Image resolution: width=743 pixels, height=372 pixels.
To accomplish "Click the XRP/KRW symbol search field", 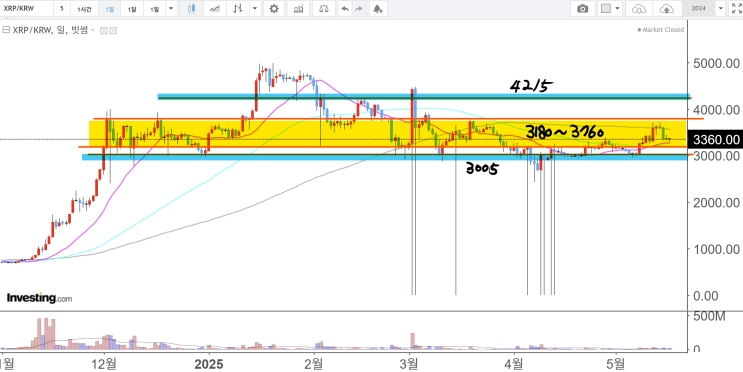I will 26,9.
